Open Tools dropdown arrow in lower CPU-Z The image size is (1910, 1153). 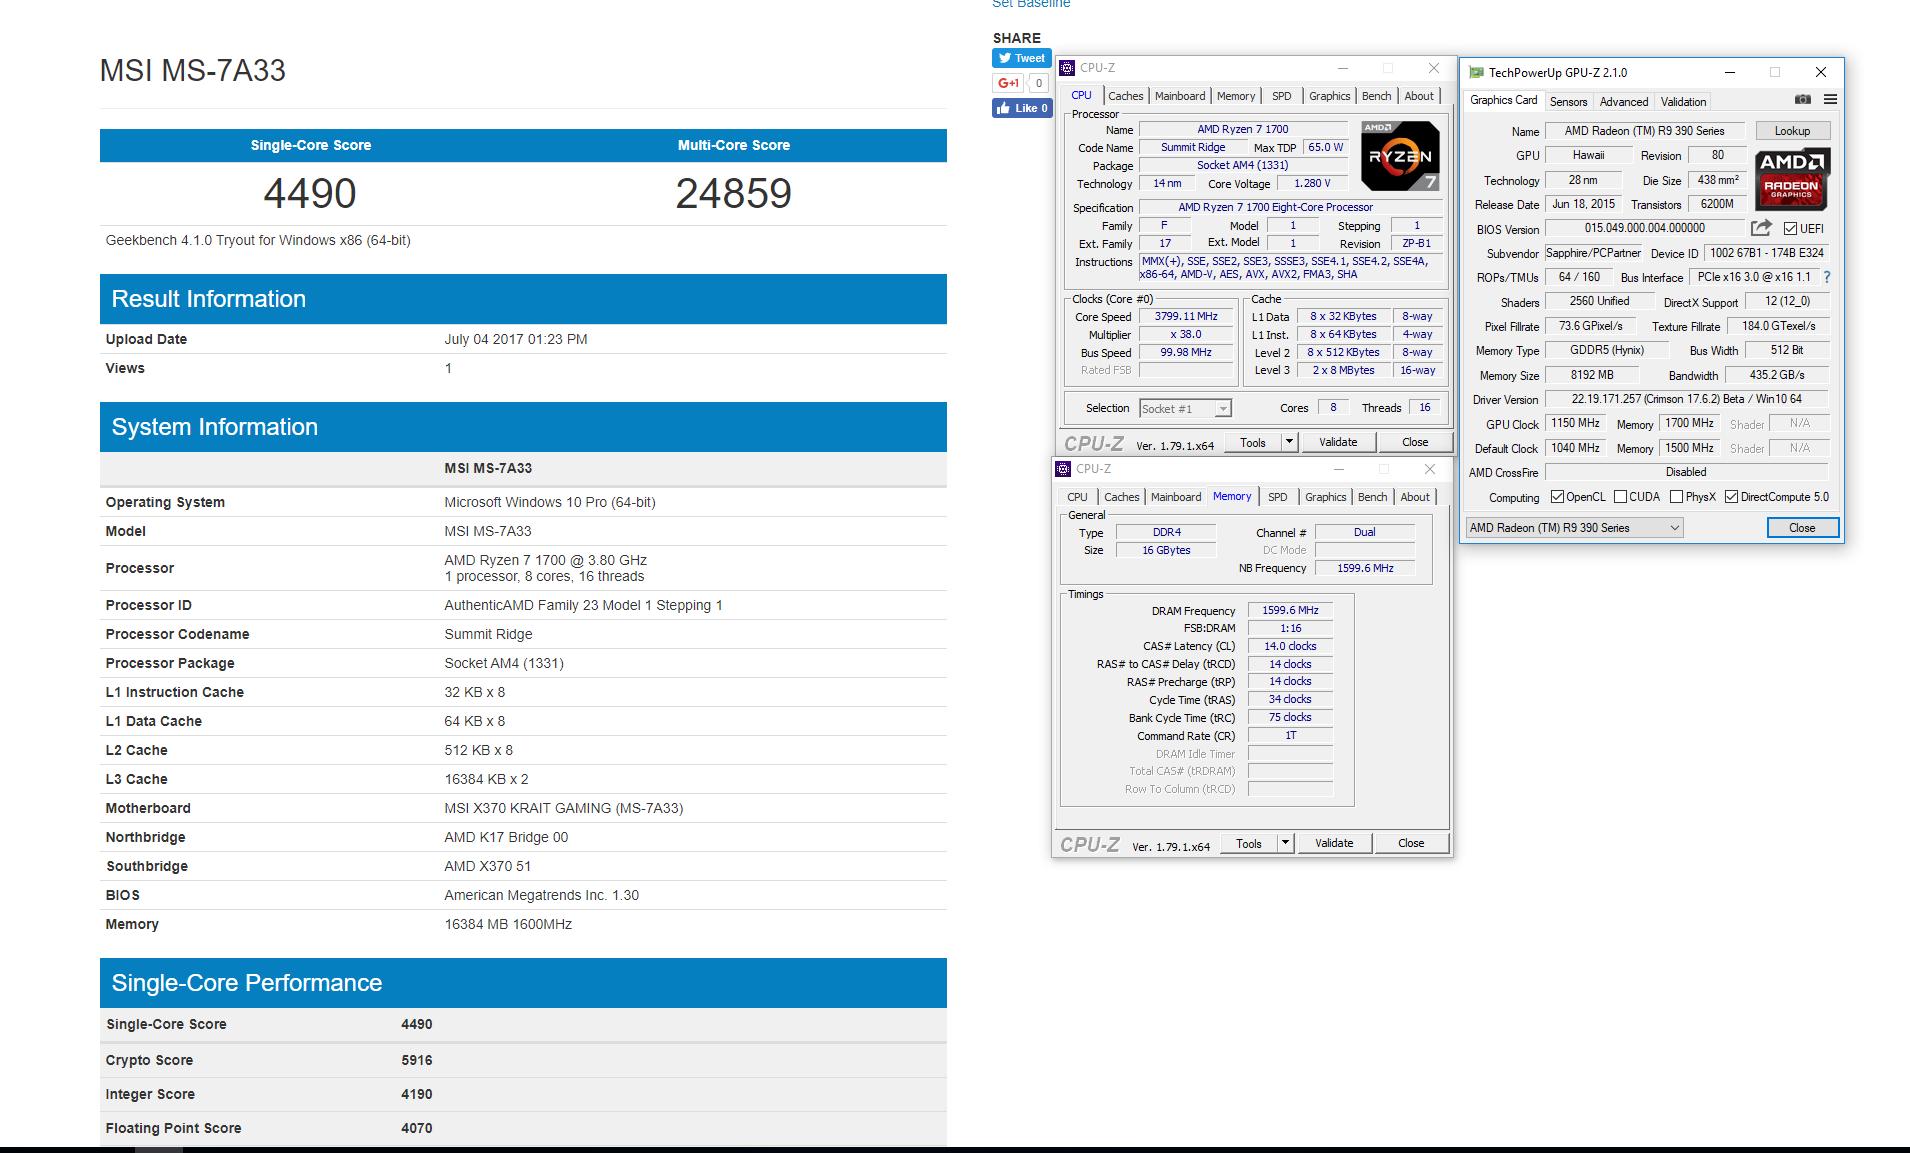pyautogui.click(x=1285, y=843)
